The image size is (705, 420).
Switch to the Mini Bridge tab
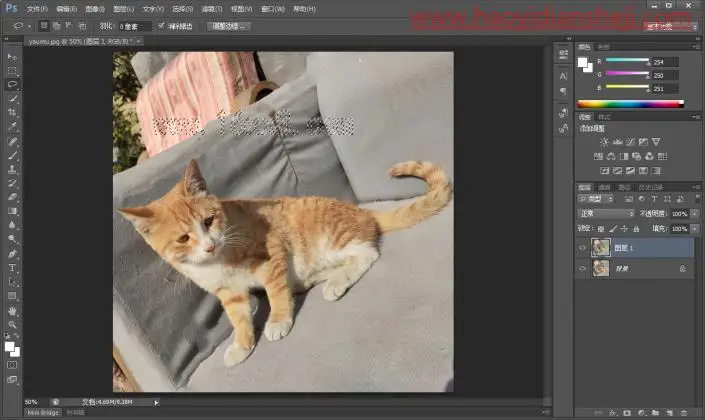pyautogui.click(x=43, y=412)
